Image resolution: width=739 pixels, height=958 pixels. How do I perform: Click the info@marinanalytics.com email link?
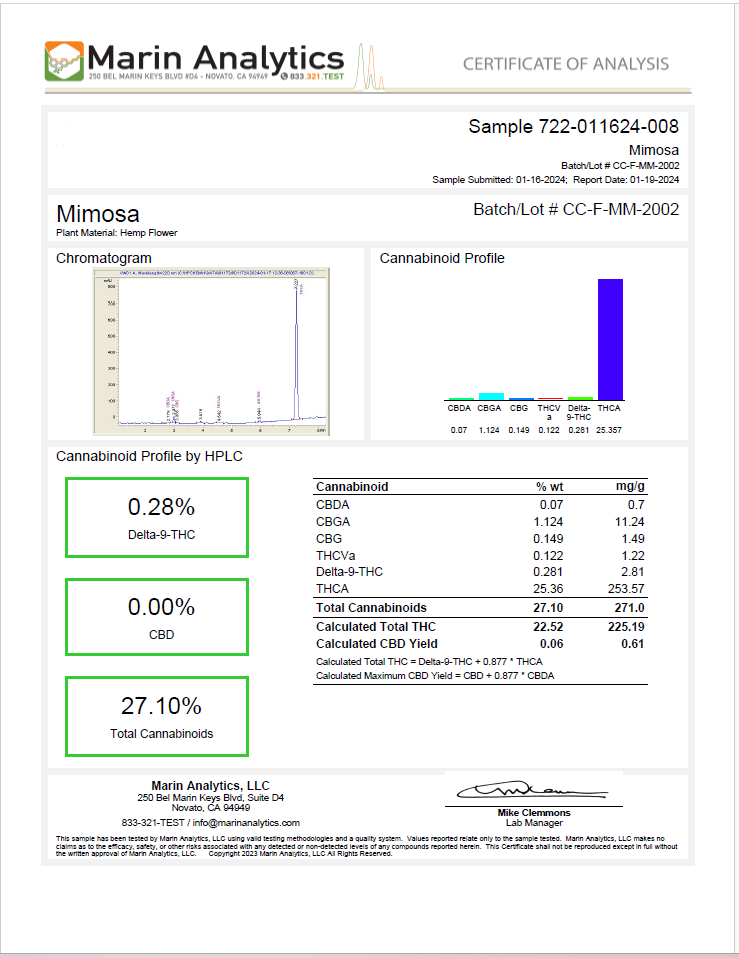tap(246, 822)
